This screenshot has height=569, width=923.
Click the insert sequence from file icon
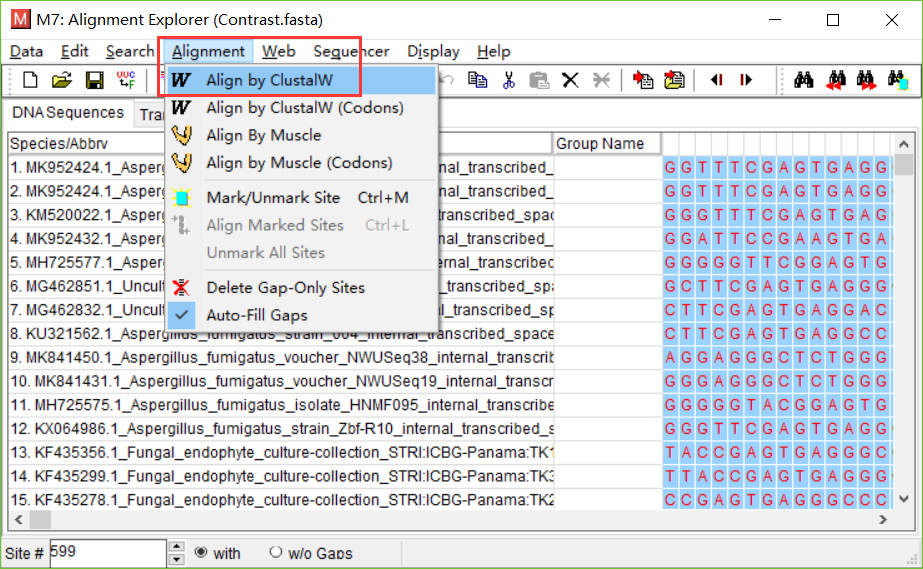click(642, 79)
